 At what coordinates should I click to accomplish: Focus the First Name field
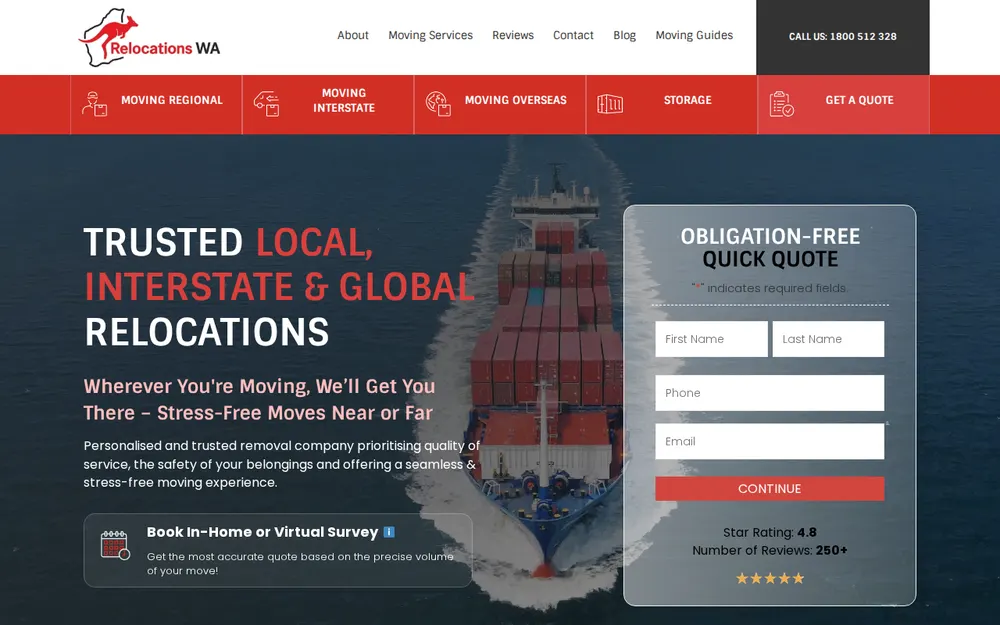(x=712, y=339)
